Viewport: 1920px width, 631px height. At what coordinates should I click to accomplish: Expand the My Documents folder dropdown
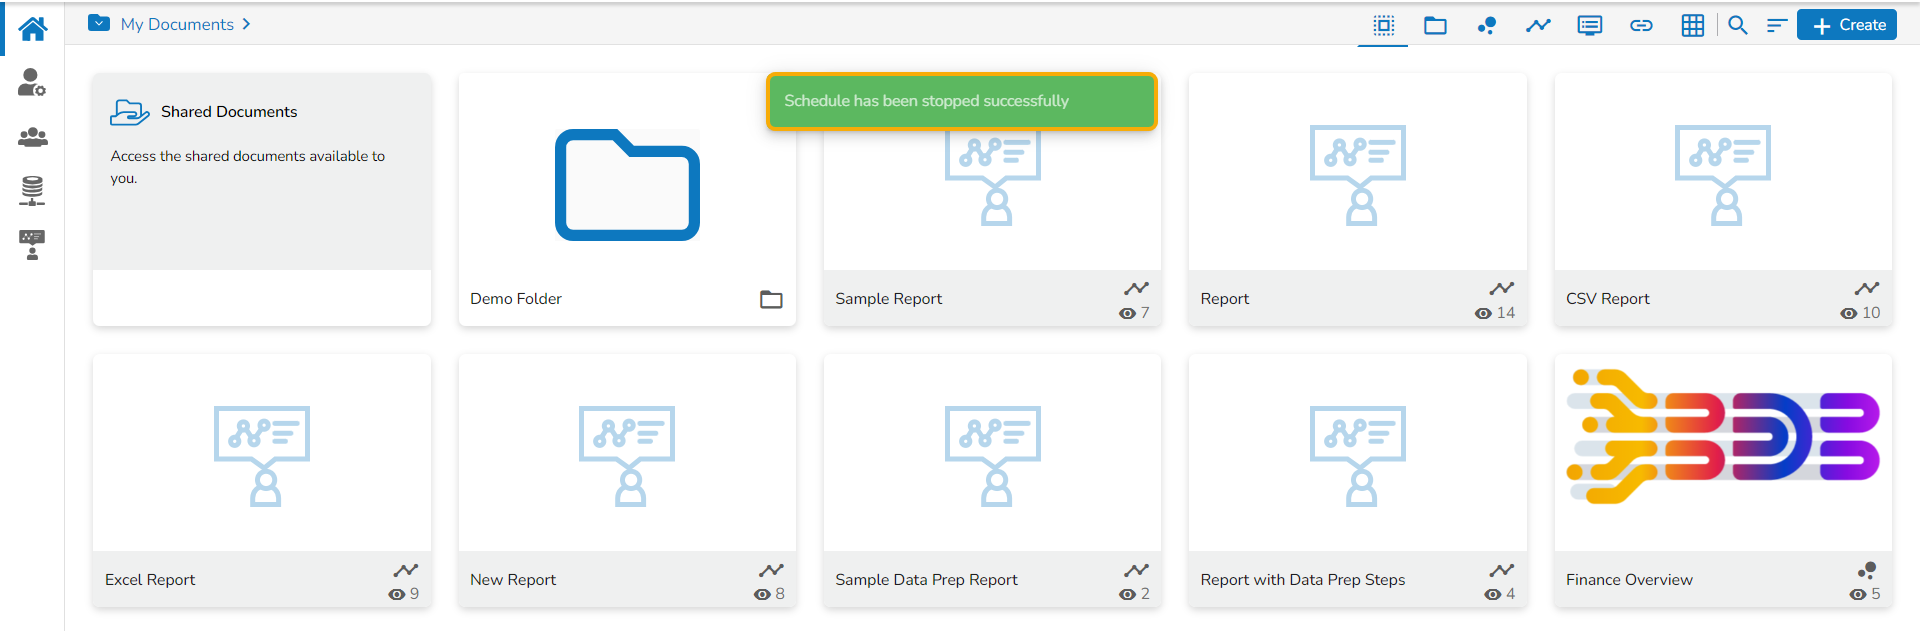pos(99,23)
